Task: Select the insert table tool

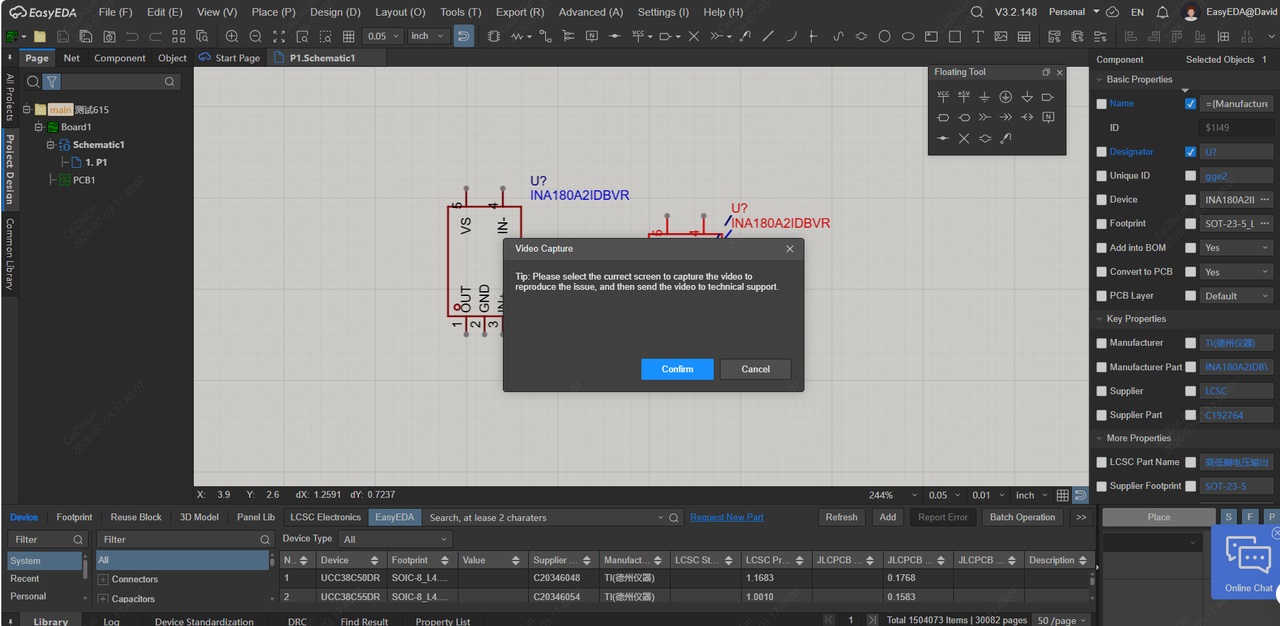Action: [1024, 36]
